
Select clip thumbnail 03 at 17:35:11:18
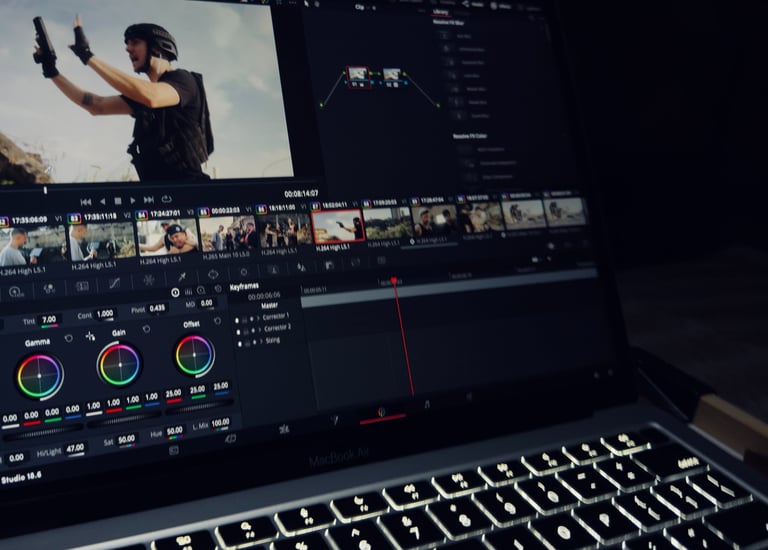click(102, 240)
